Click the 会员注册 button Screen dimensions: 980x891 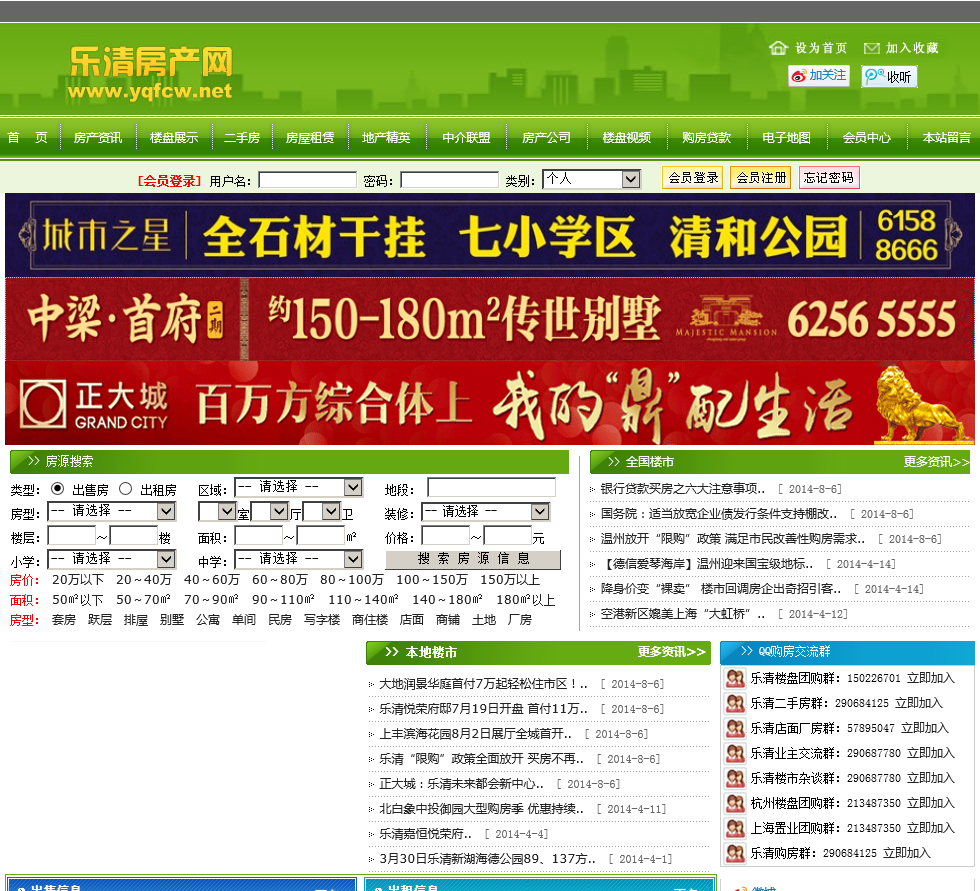tap(761, 178)
